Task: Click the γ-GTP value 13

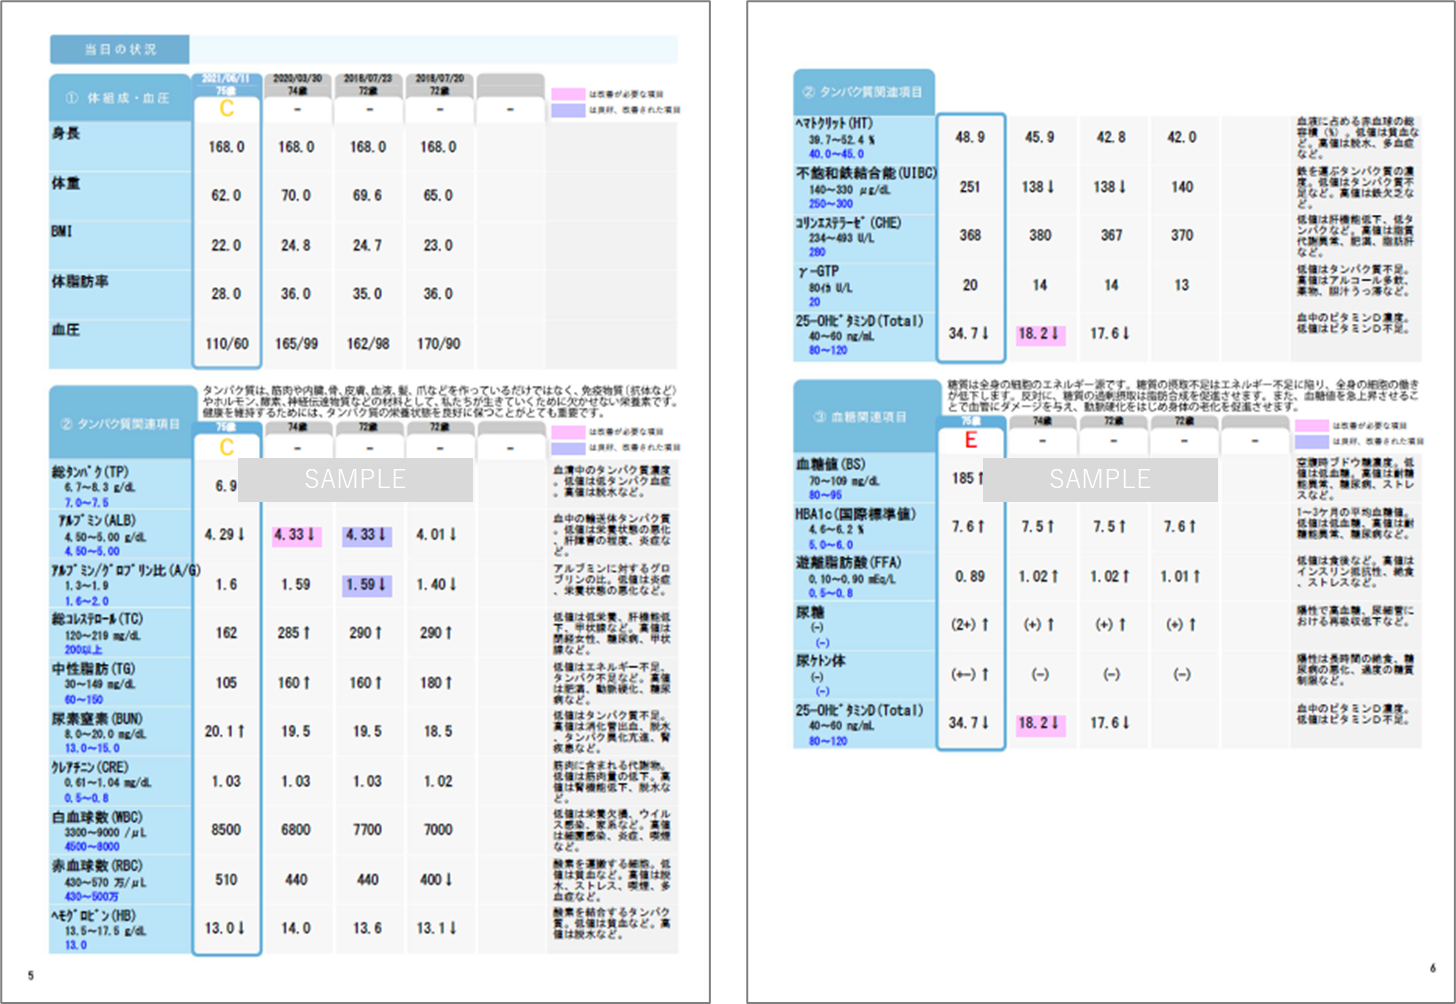Action: tap(1182, 285)
